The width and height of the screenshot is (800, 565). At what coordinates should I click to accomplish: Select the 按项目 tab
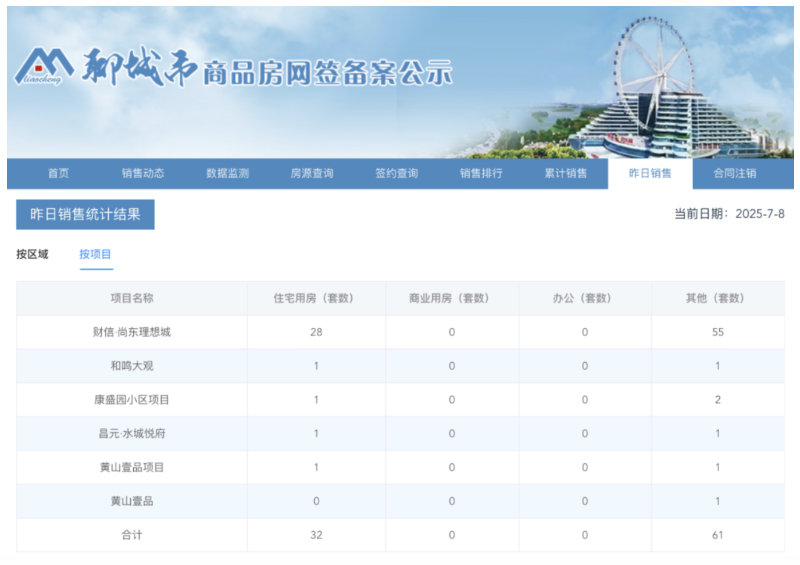click(x=95, y=254)
